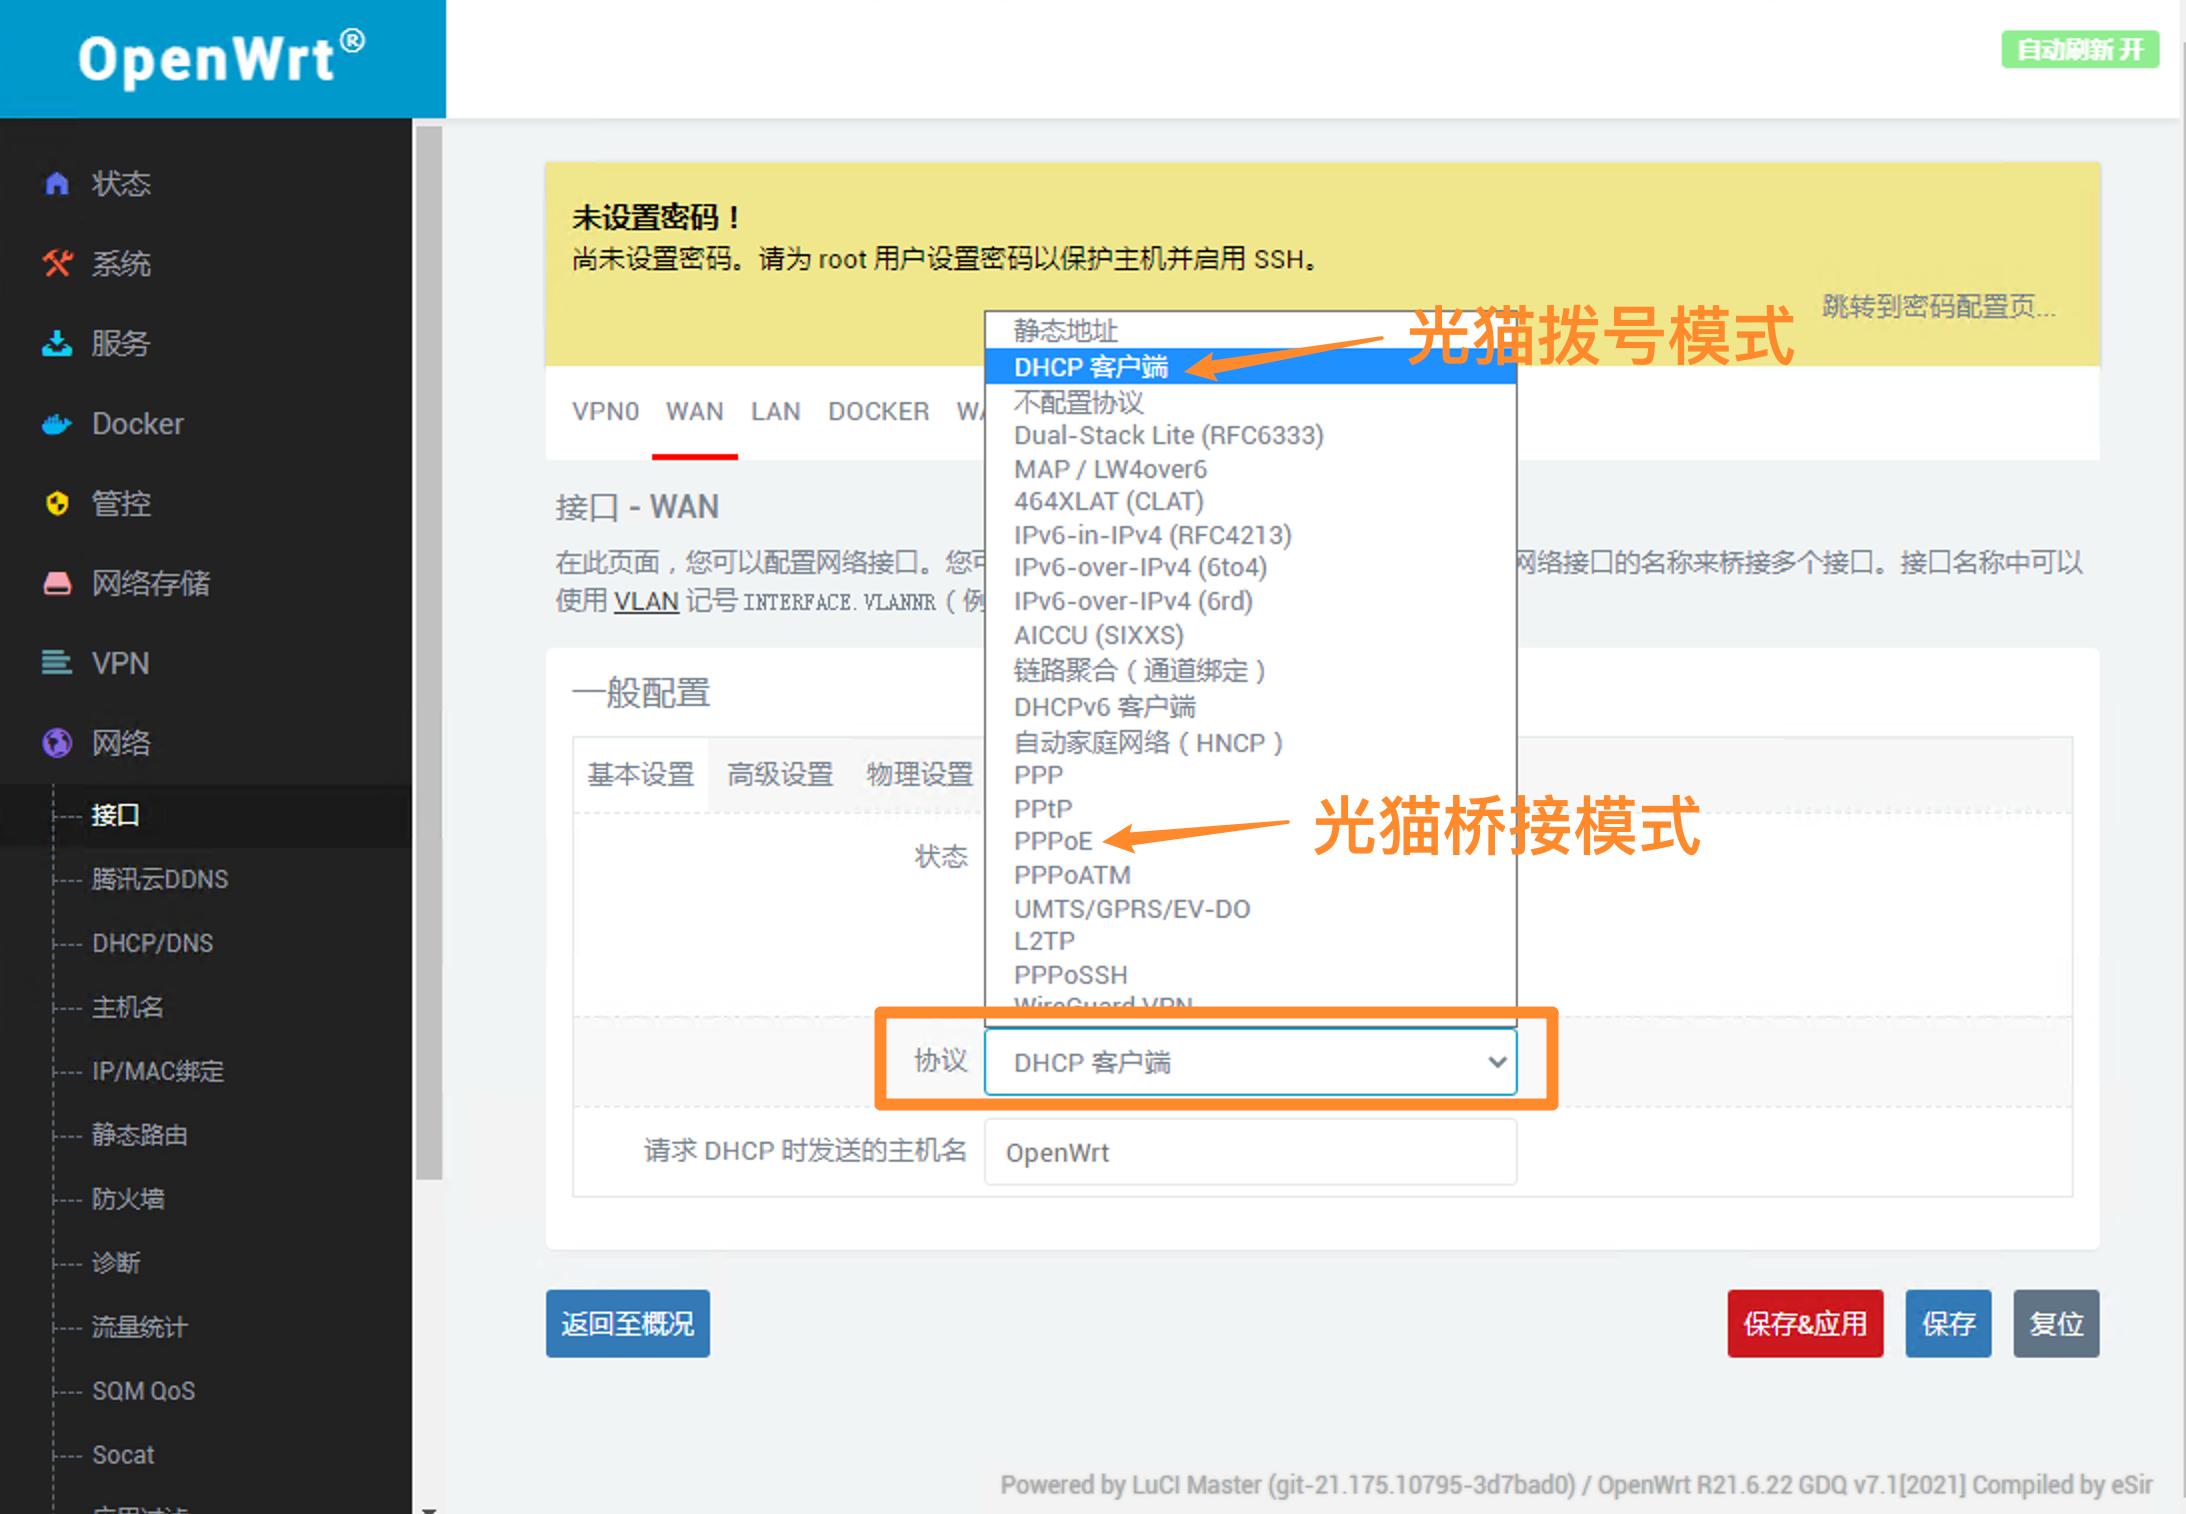Switch to the 高级设置 settings tab
The width and height of the screenshot is (2186, 1514).
(x=780, y=774)
